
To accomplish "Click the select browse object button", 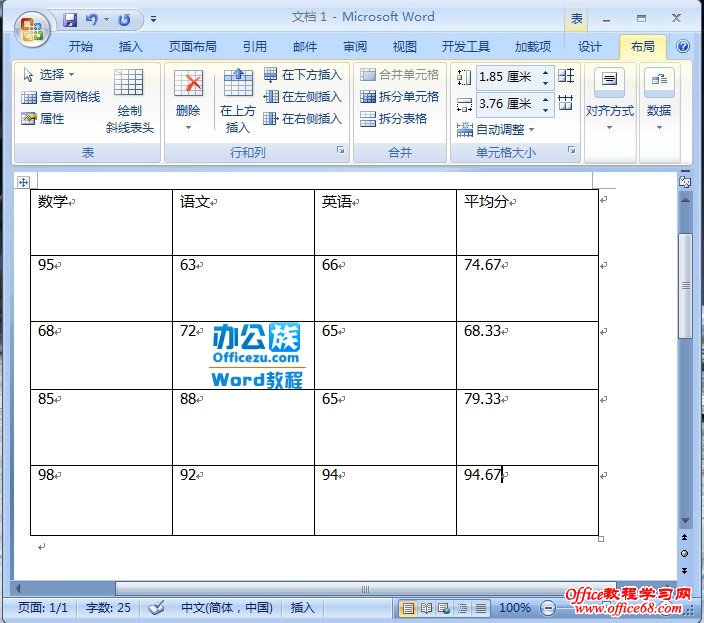I will point(685,554).
